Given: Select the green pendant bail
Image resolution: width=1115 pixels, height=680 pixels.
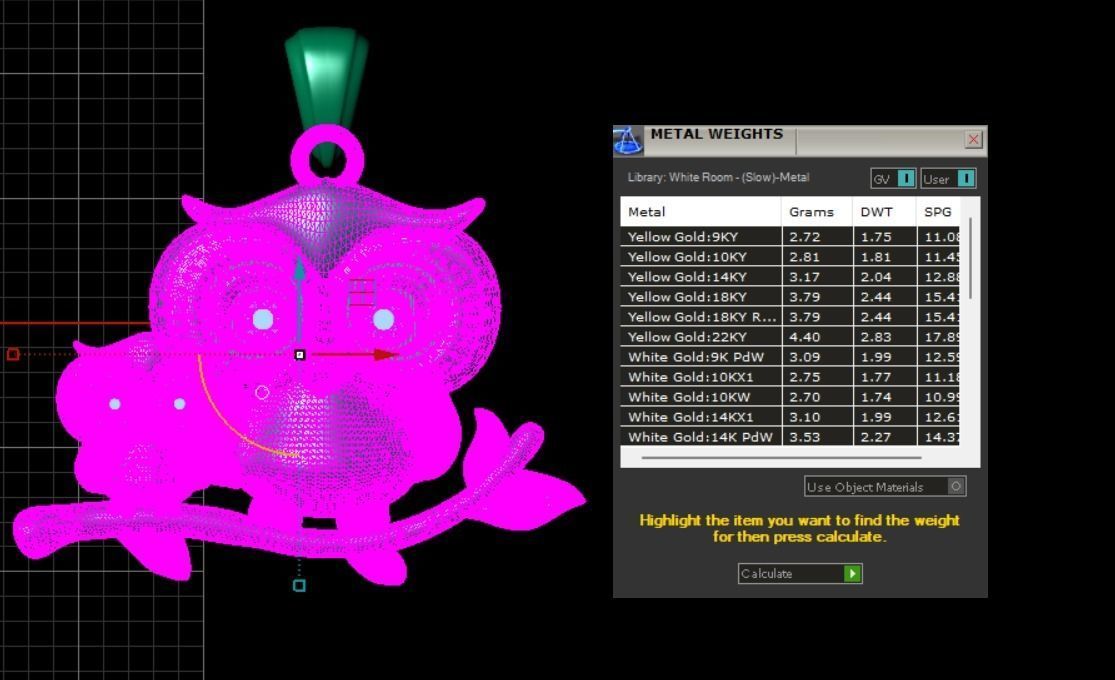Looking at the screenshot, I should [x=326, y=77].
